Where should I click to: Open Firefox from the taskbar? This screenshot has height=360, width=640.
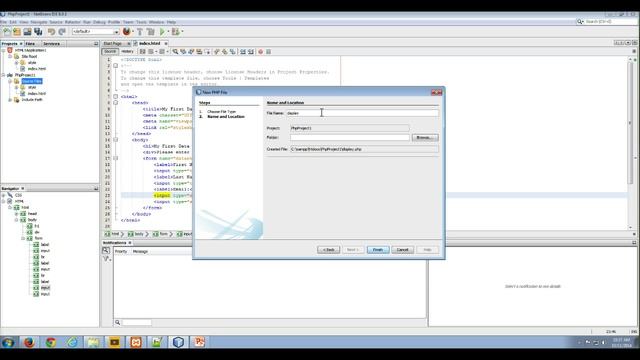[29, 342]
